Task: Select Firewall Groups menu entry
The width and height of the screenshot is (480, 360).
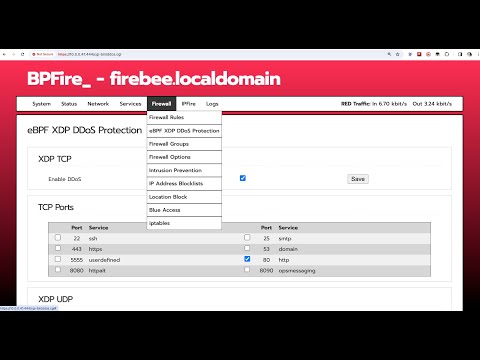Action: coord(184,144)
